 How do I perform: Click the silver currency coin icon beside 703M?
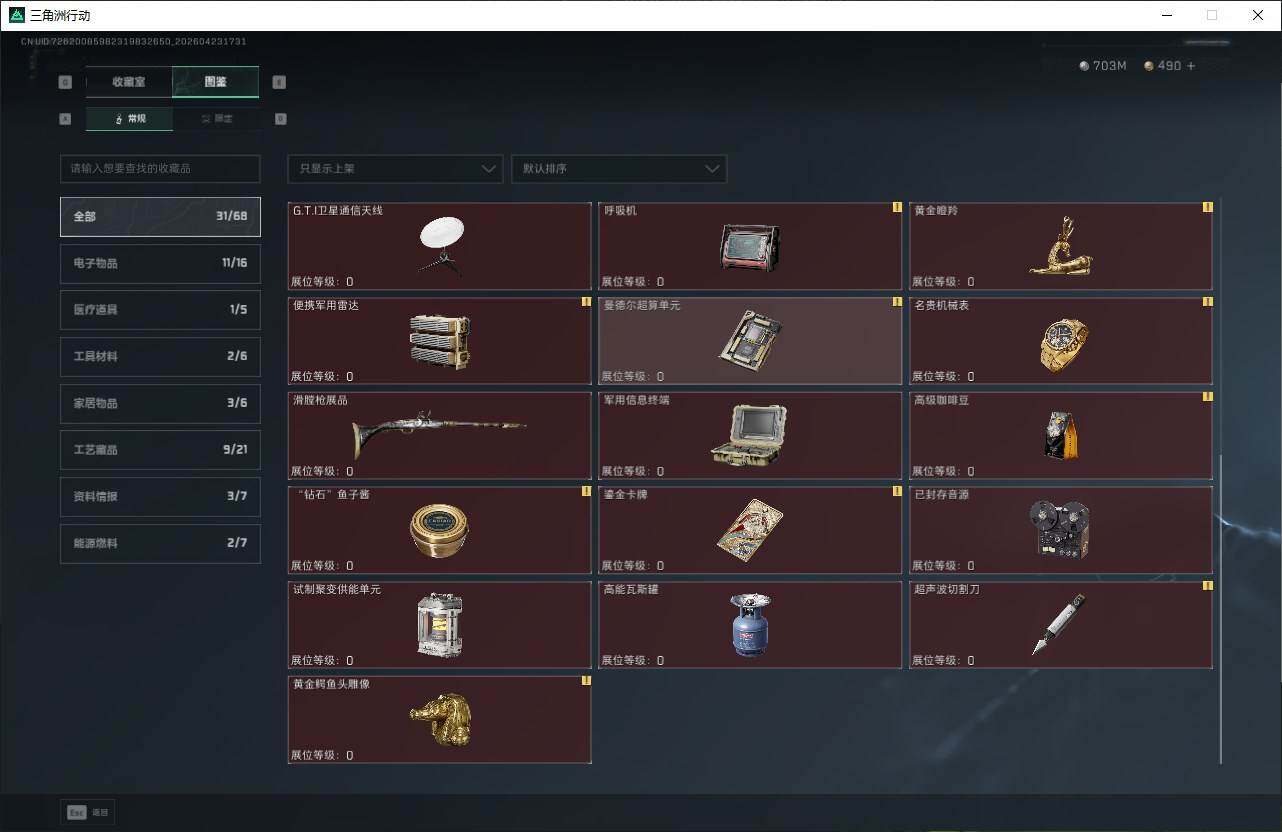click(x=1084, y=66)
